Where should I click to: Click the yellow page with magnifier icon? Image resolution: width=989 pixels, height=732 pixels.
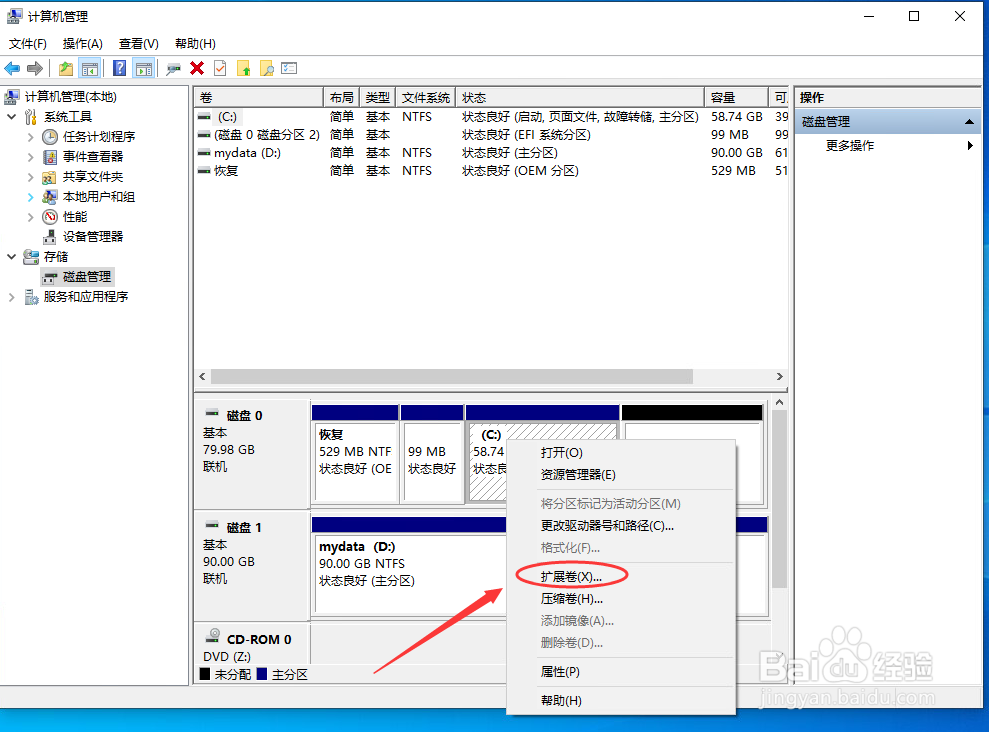(x=267, y=68)
